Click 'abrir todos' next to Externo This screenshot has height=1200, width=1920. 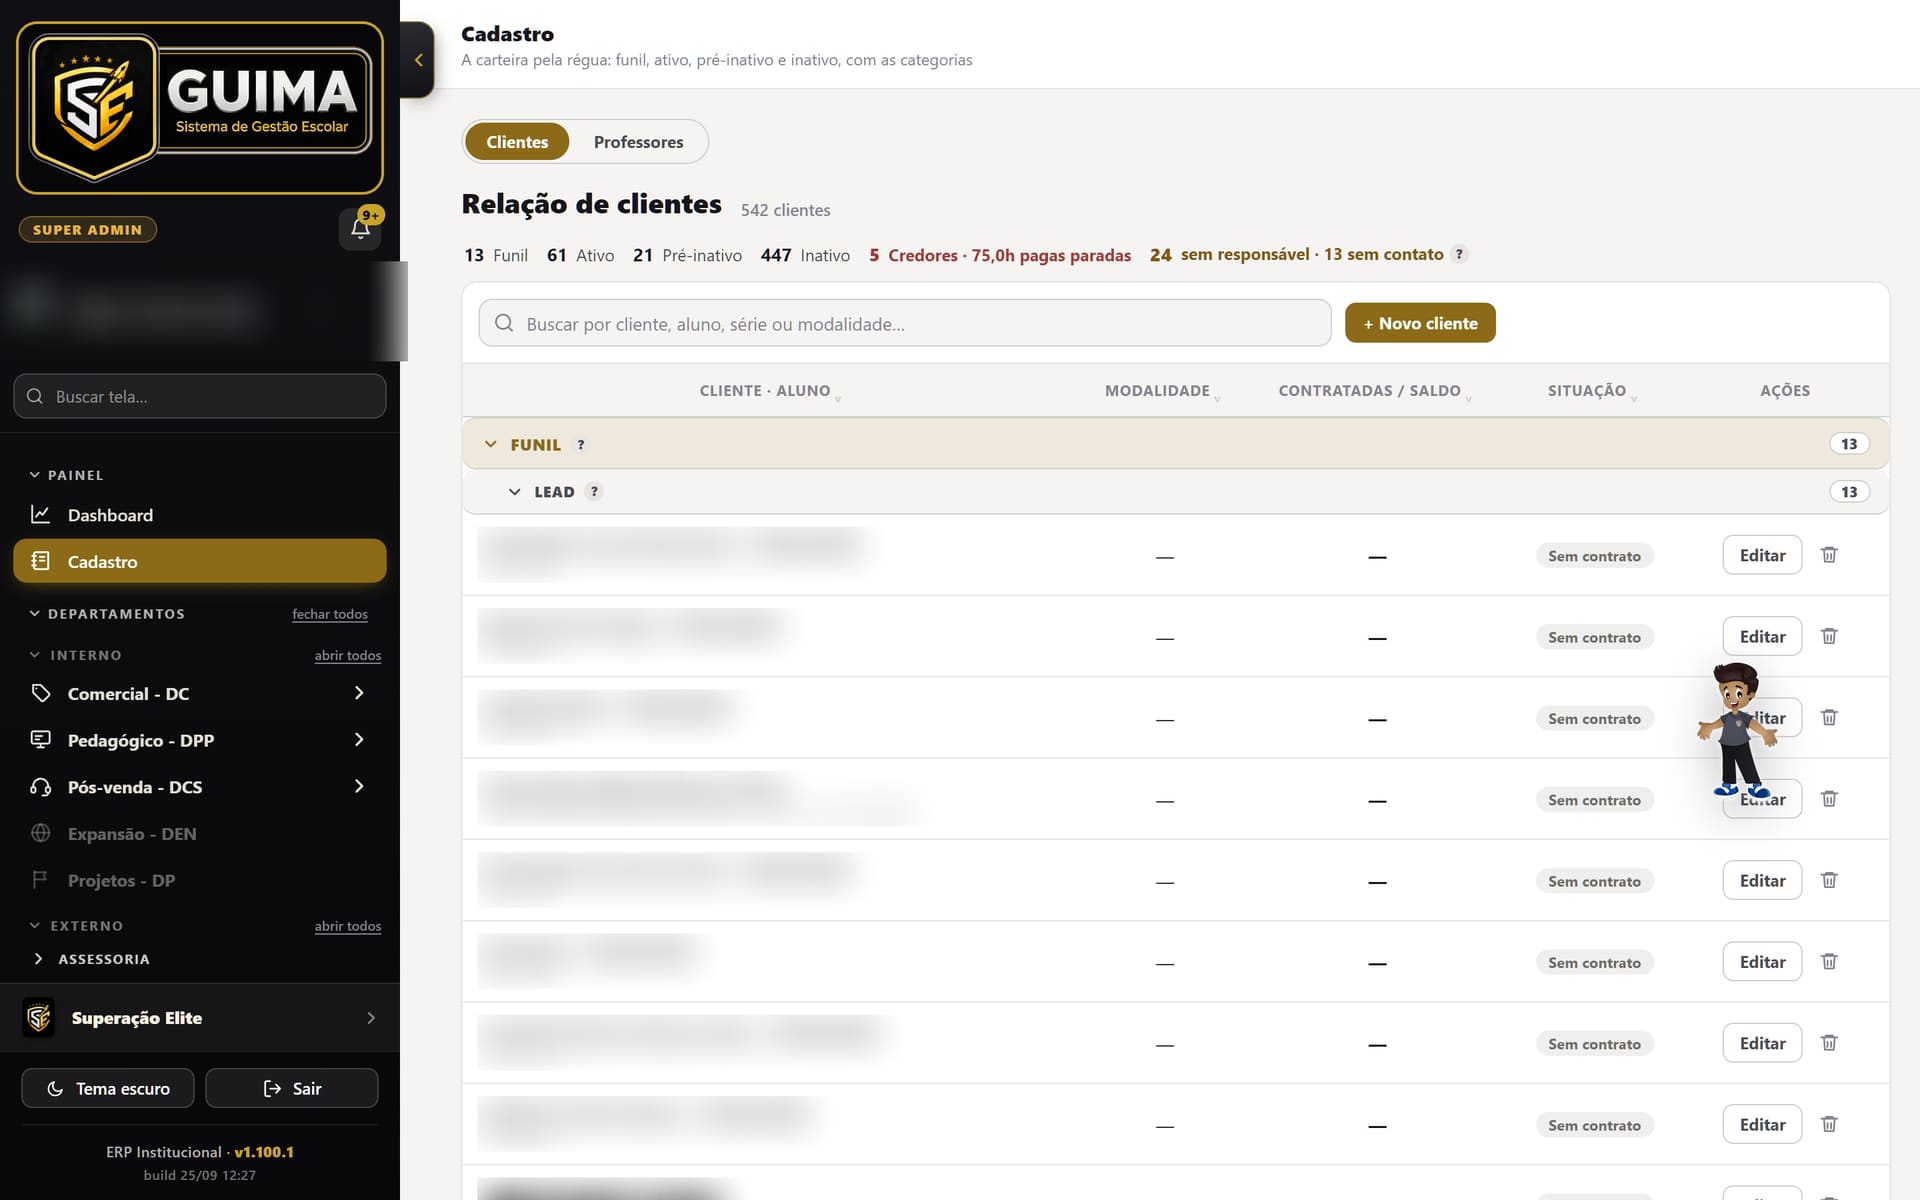click(348, 926)
